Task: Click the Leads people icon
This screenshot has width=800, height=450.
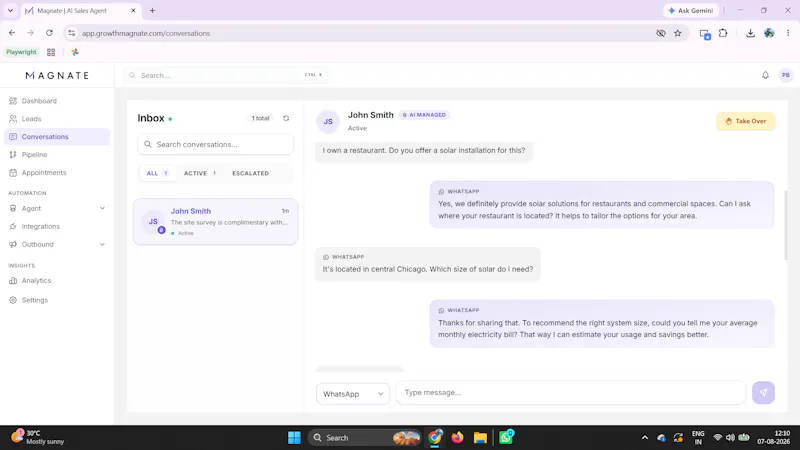Action: (x=13, y=119)
